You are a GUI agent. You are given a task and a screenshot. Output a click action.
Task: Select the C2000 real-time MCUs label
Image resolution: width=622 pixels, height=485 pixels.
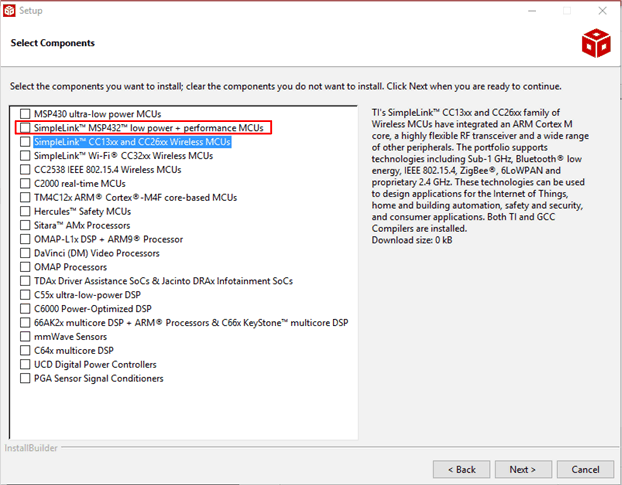80,184
